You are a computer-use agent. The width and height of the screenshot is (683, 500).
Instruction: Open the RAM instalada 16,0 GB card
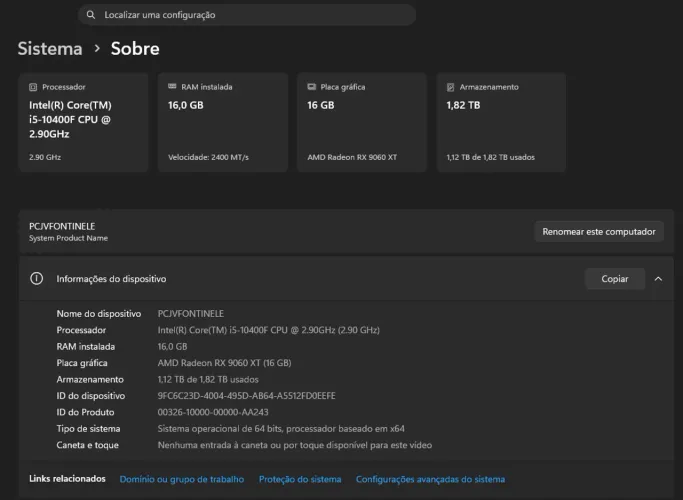223,122
